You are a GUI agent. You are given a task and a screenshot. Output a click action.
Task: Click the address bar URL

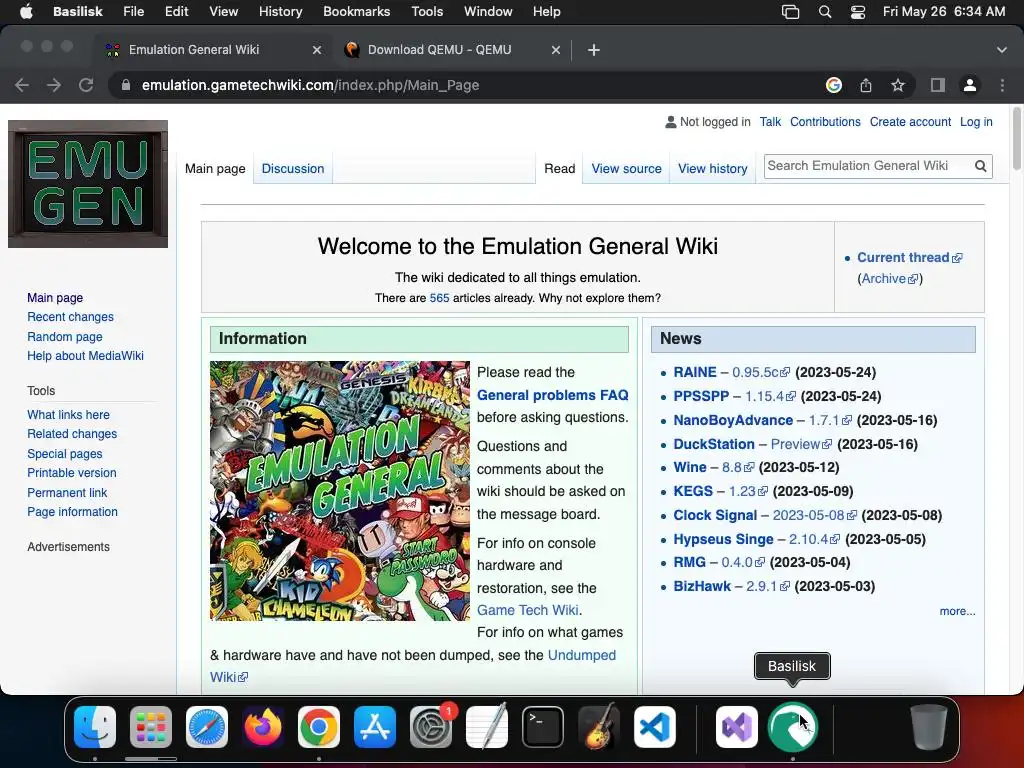point(310,86)
